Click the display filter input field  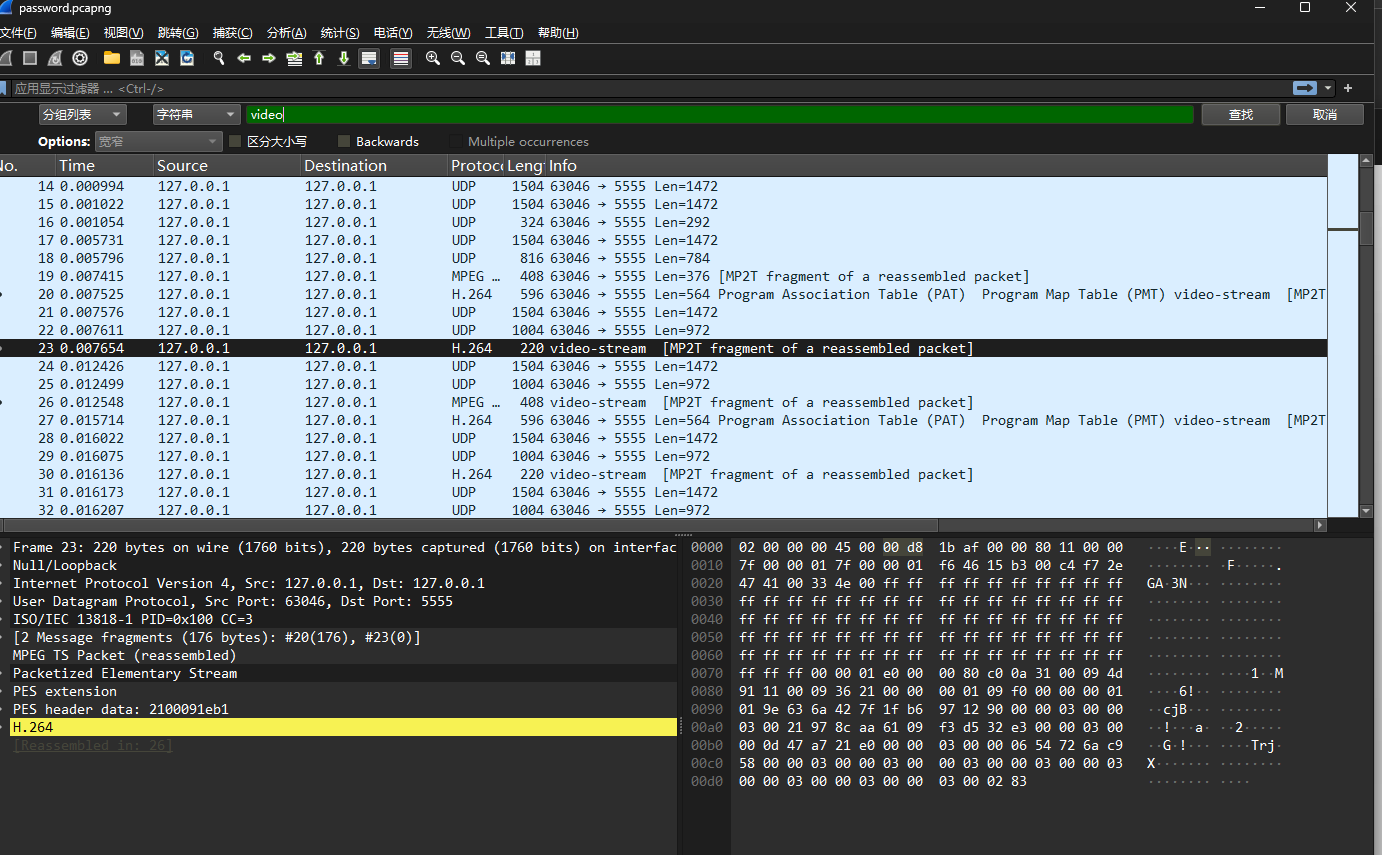pyautogui.click(x=650, y=88)
